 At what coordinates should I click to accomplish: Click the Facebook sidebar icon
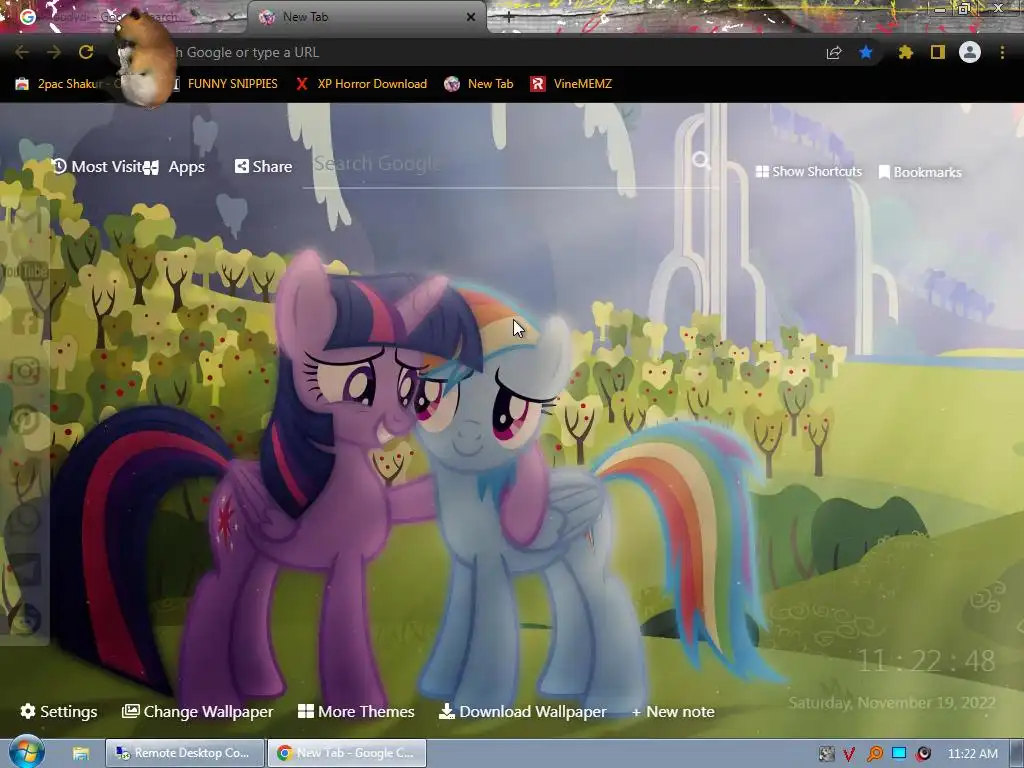pyautogui.click(x=25, y=321)
